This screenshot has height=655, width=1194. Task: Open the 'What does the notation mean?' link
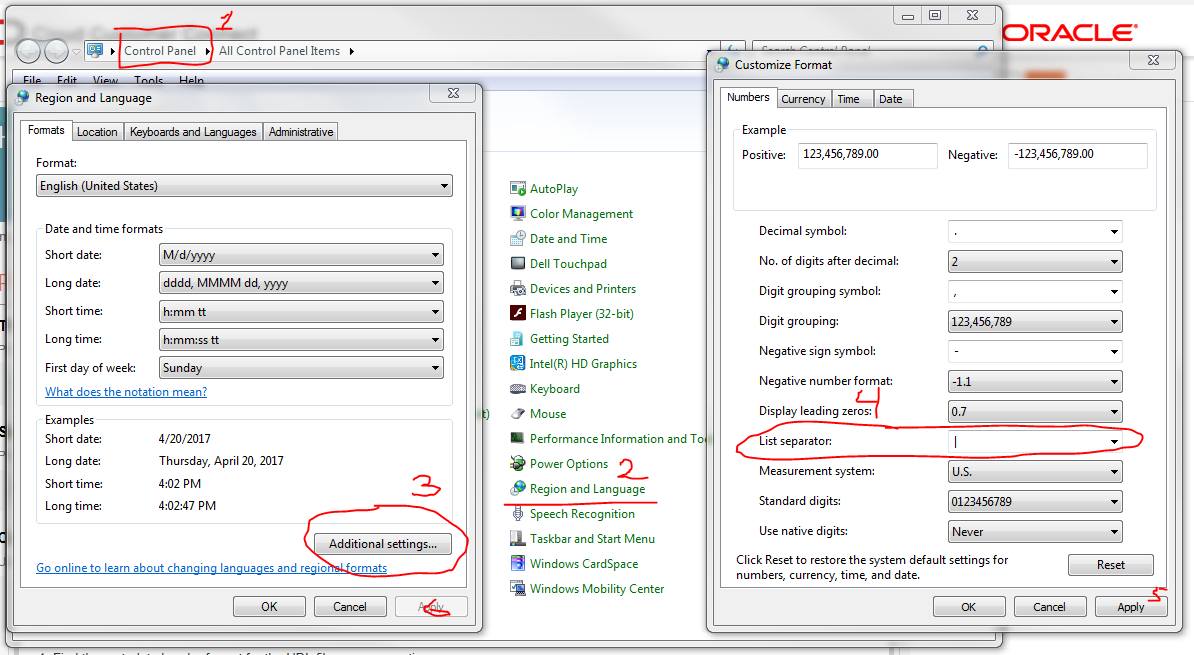[125, 391]
